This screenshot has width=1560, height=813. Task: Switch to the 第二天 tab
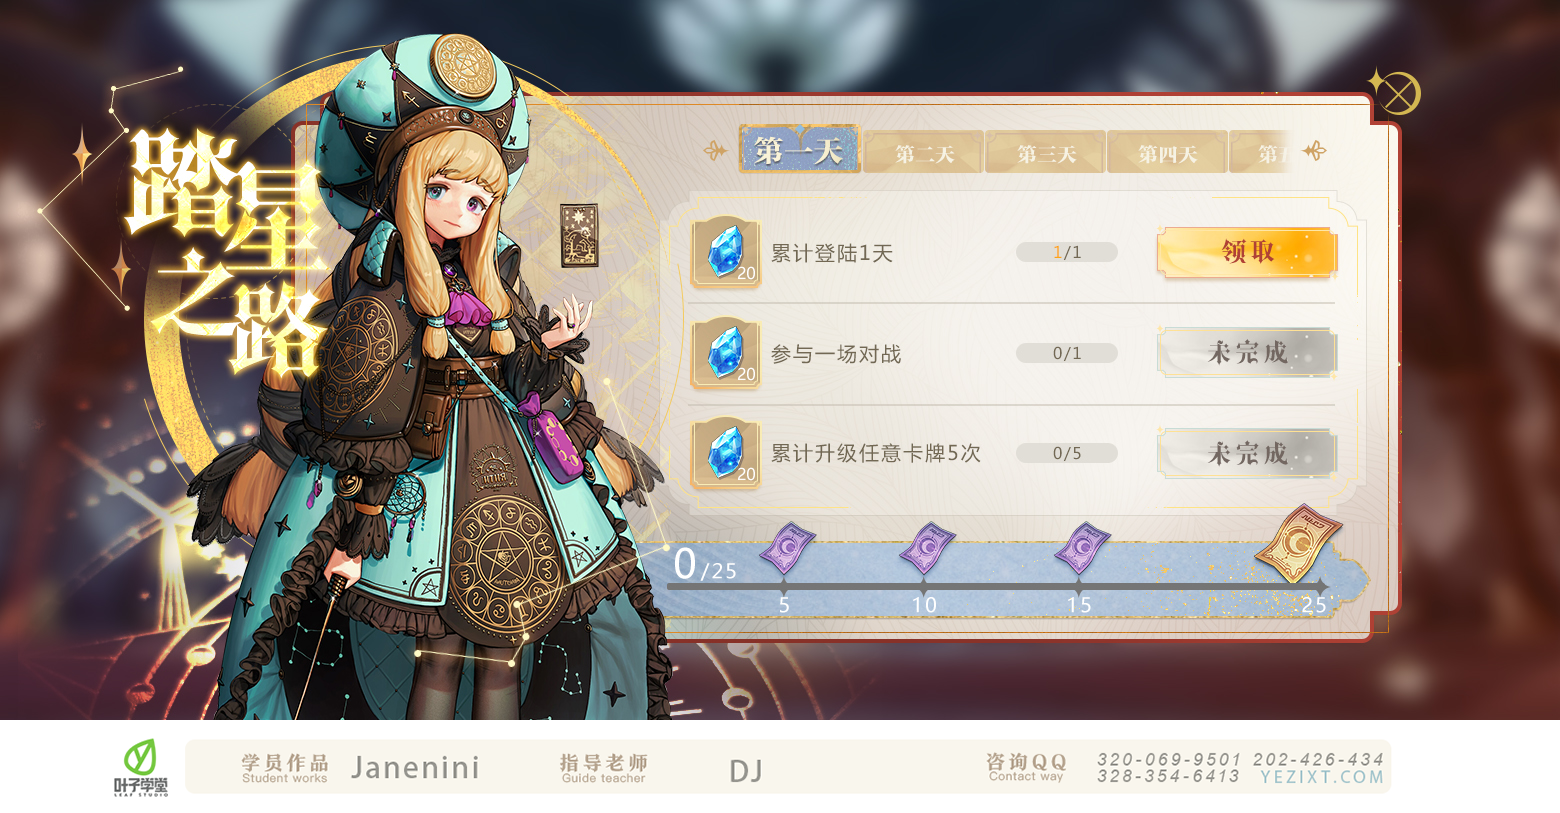click(x=923, y=153)
